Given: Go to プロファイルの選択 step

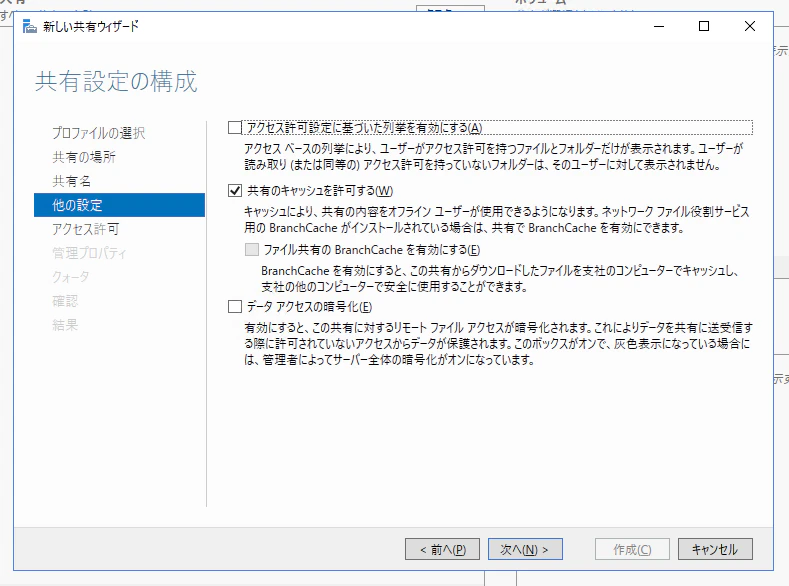Looking at the screenshot, I should (x=99, y=133).
